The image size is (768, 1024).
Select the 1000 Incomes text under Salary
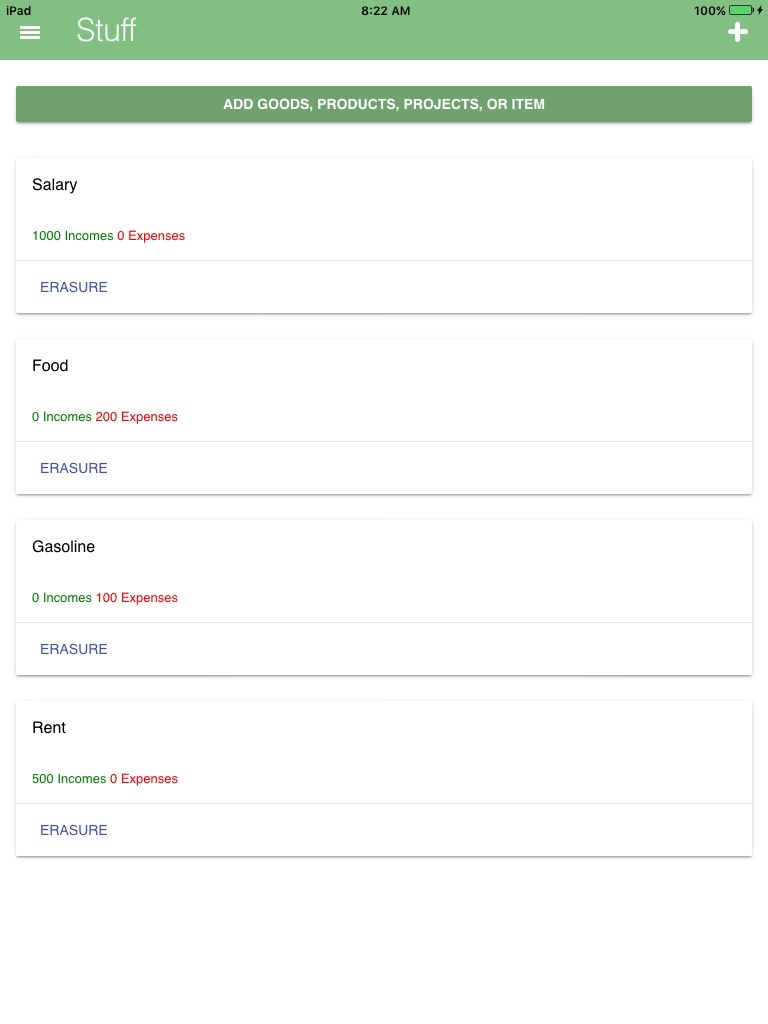tap(72, 236)
